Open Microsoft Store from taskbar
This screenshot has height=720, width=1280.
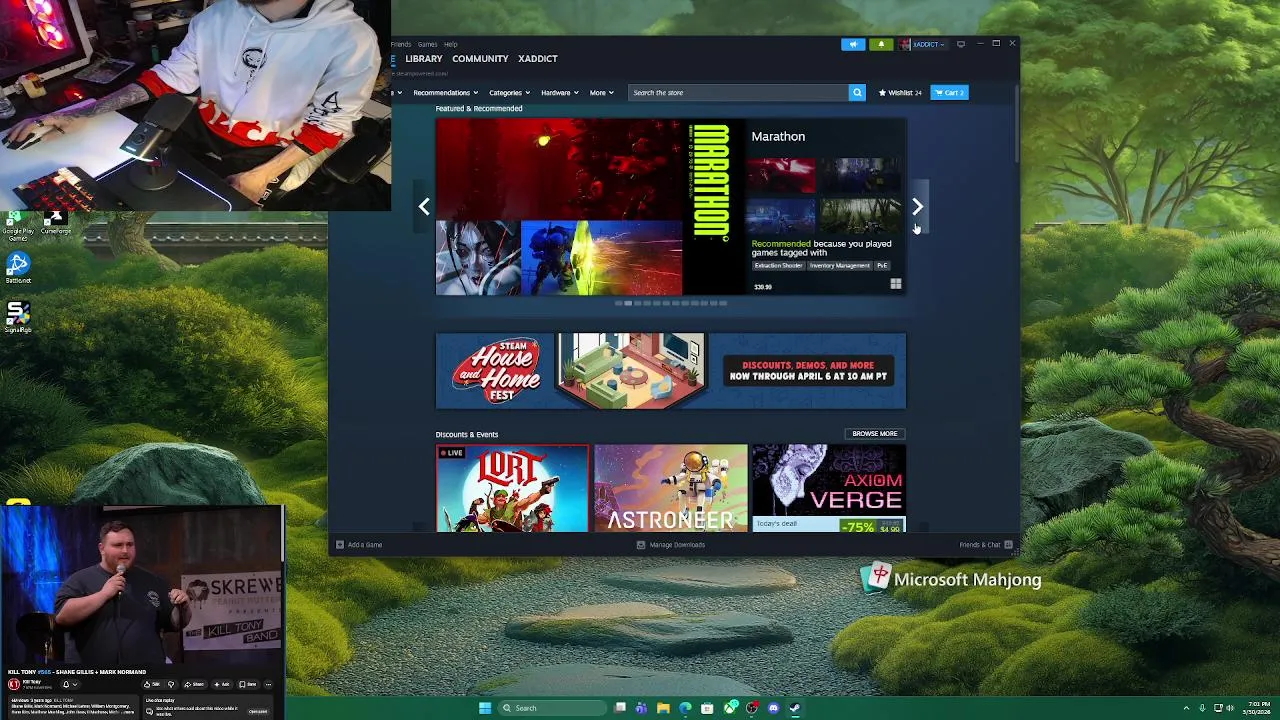(x=707, y=708)
